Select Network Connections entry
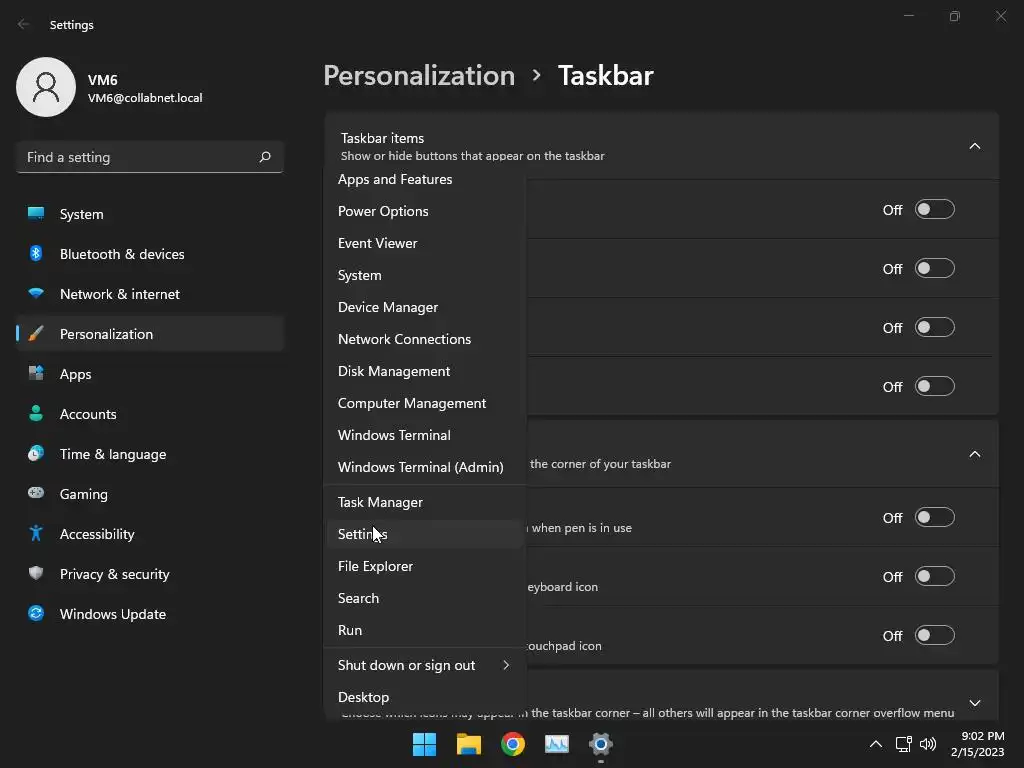The height and width of the screenshot is (768, 1024). (x=424, y=339)
